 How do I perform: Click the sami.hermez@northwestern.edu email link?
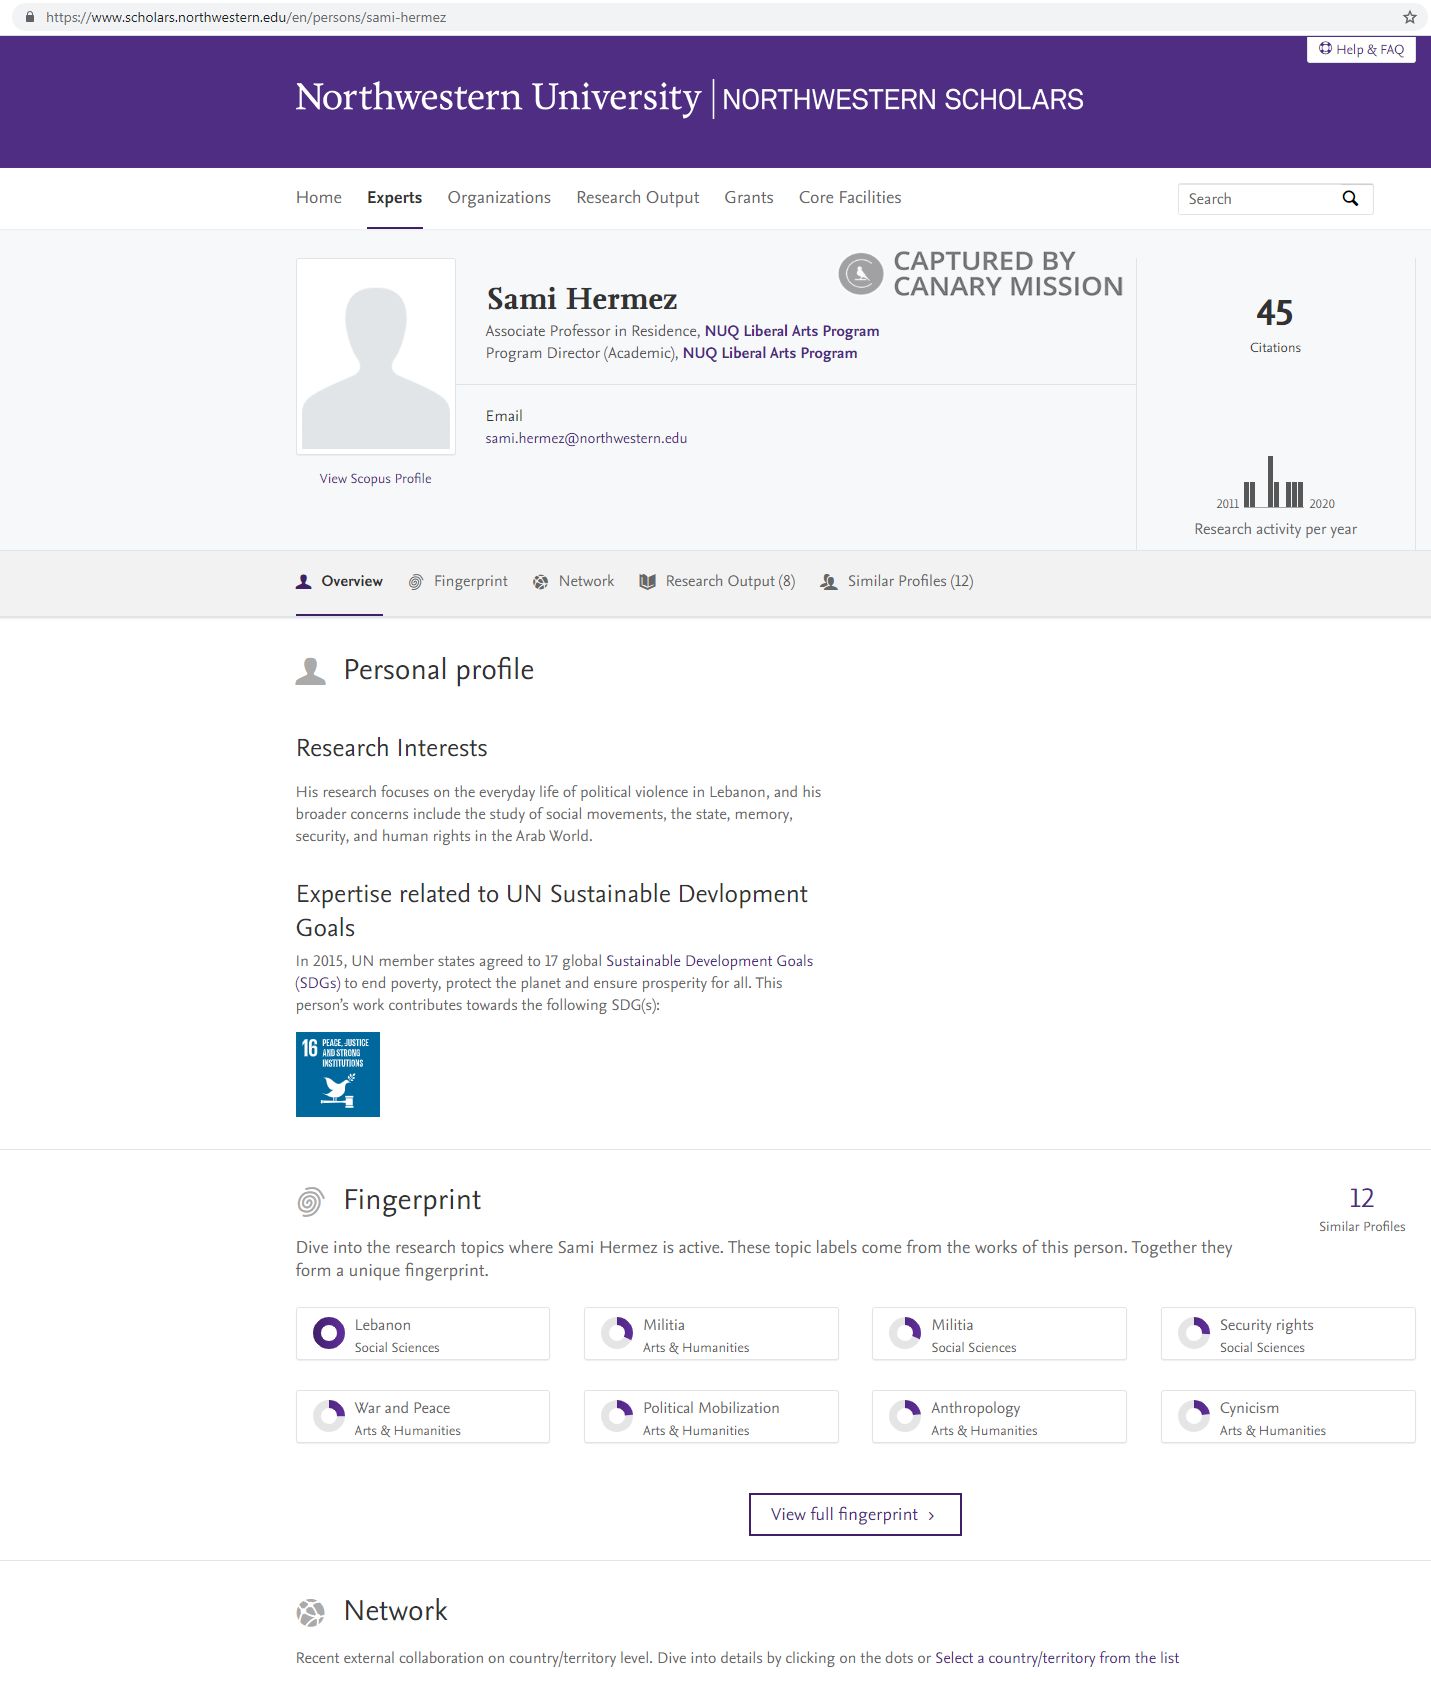pos(586,438)
